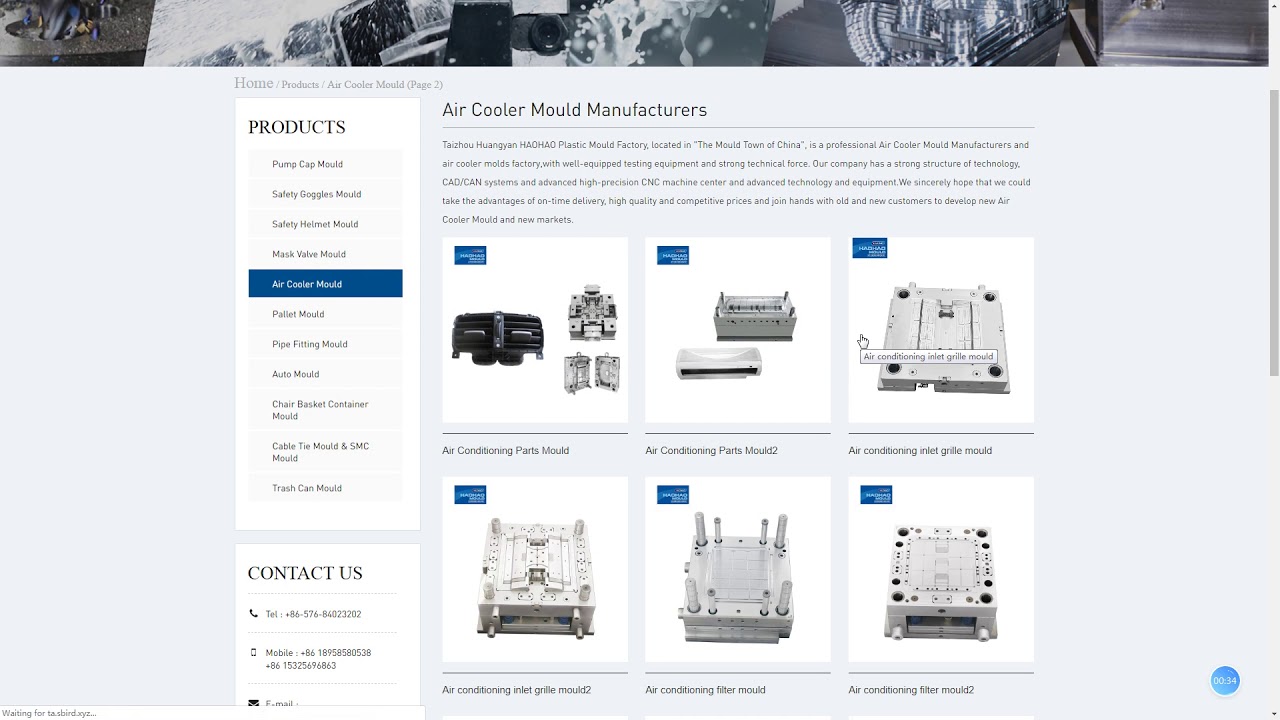Click the 'Waiting for ta.sbird.xyz...' status text
This screenshot has width=1280, height=720.
[50, 713]
